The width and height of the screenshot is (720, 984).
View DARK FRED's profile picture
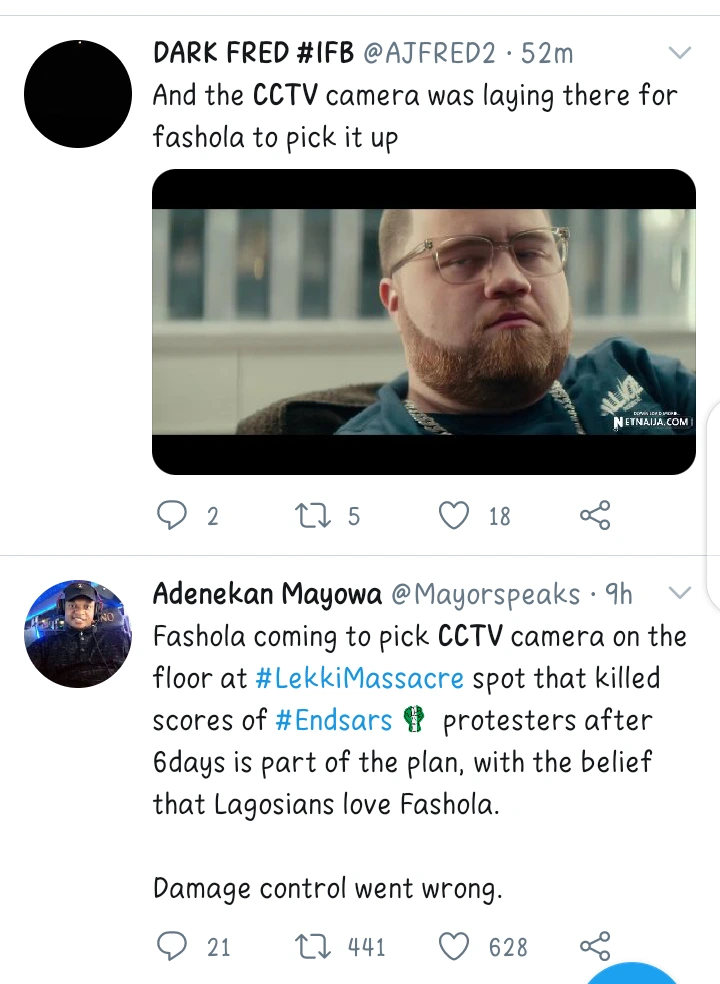(x=78, y=95)
